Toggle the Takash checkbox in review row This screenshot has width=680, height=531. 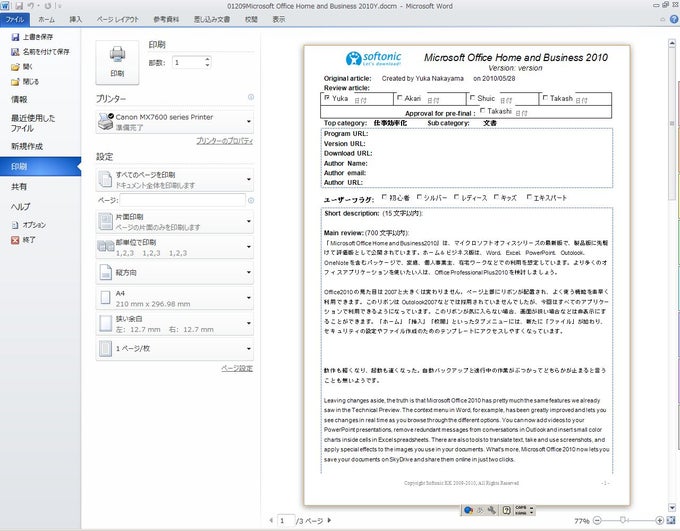(545, 98)
